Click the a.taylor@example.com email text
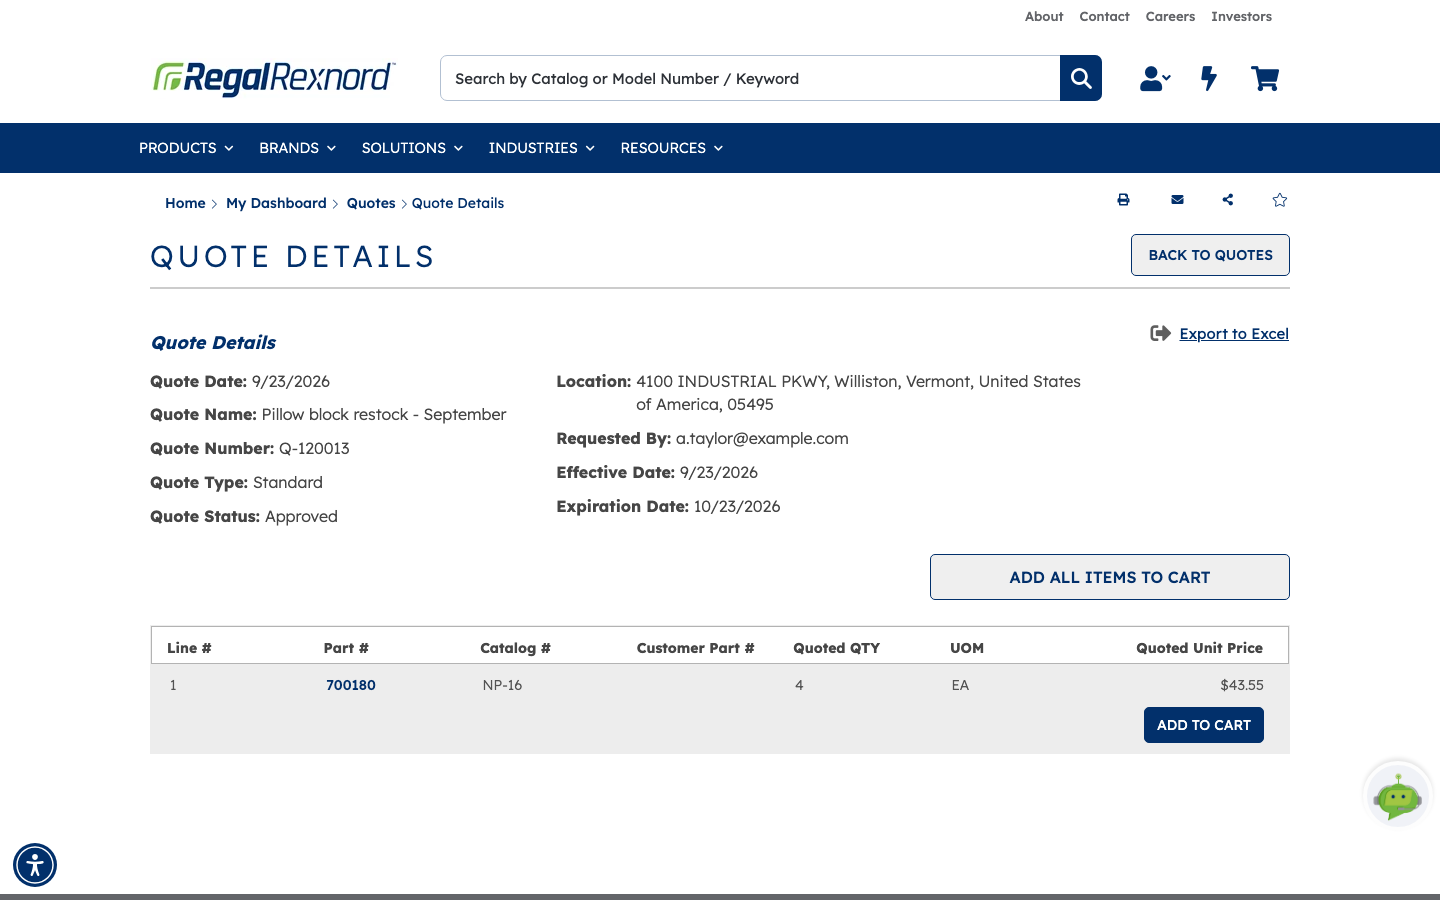 point(762,438)
